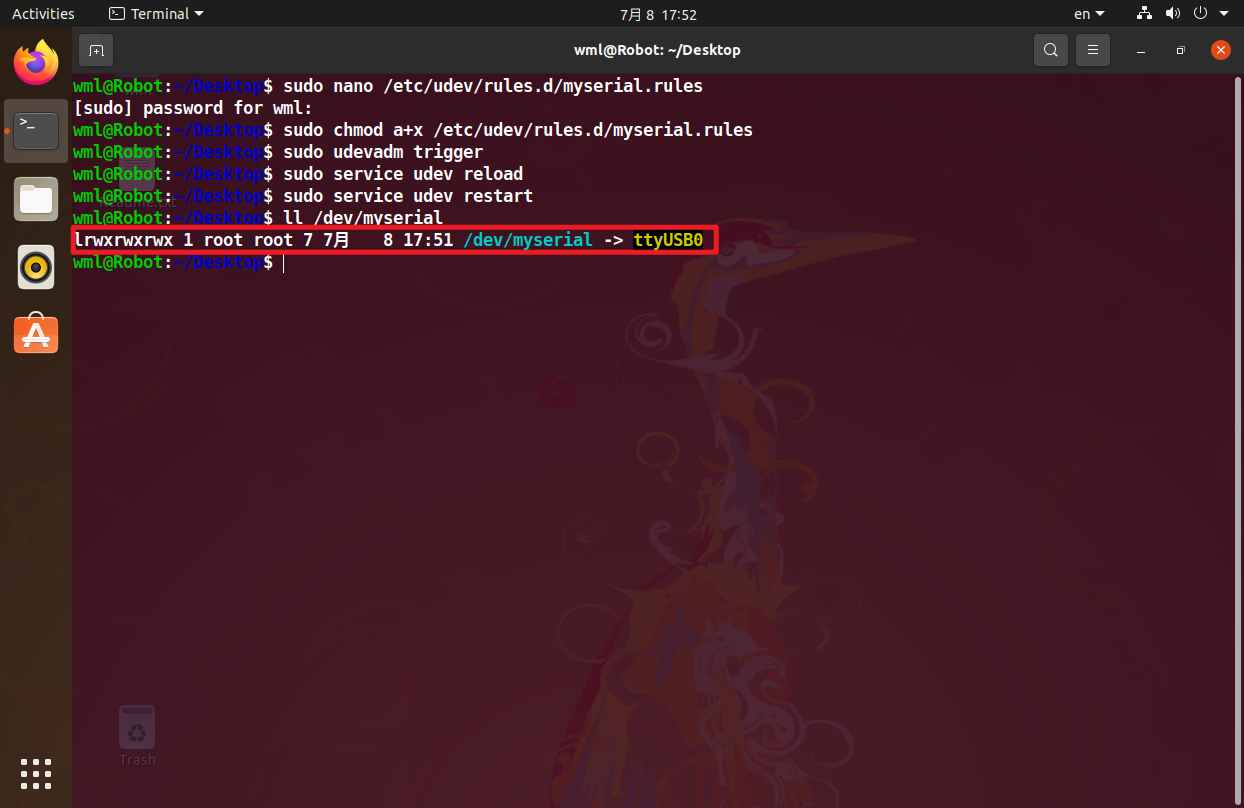Launch Rhythmbox music player

(x=36, y=267)
